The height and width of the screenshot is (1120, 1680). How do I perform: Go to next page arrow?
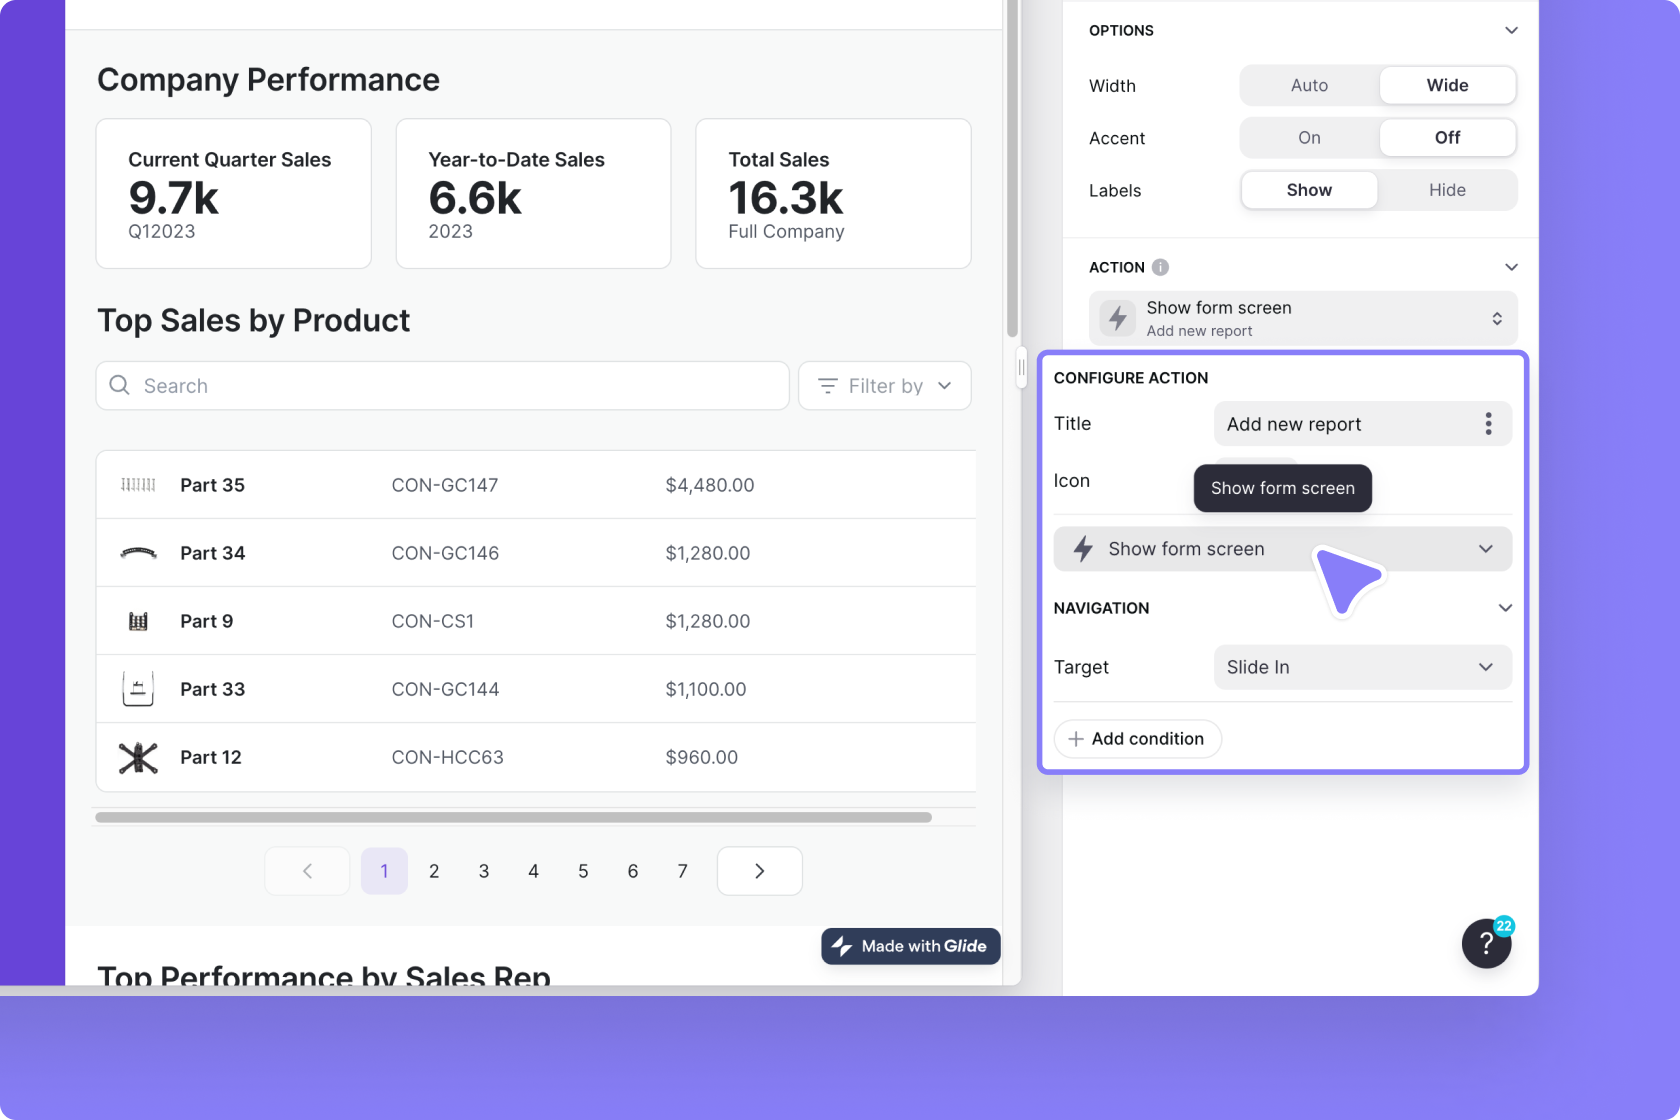tap(759, 871)
